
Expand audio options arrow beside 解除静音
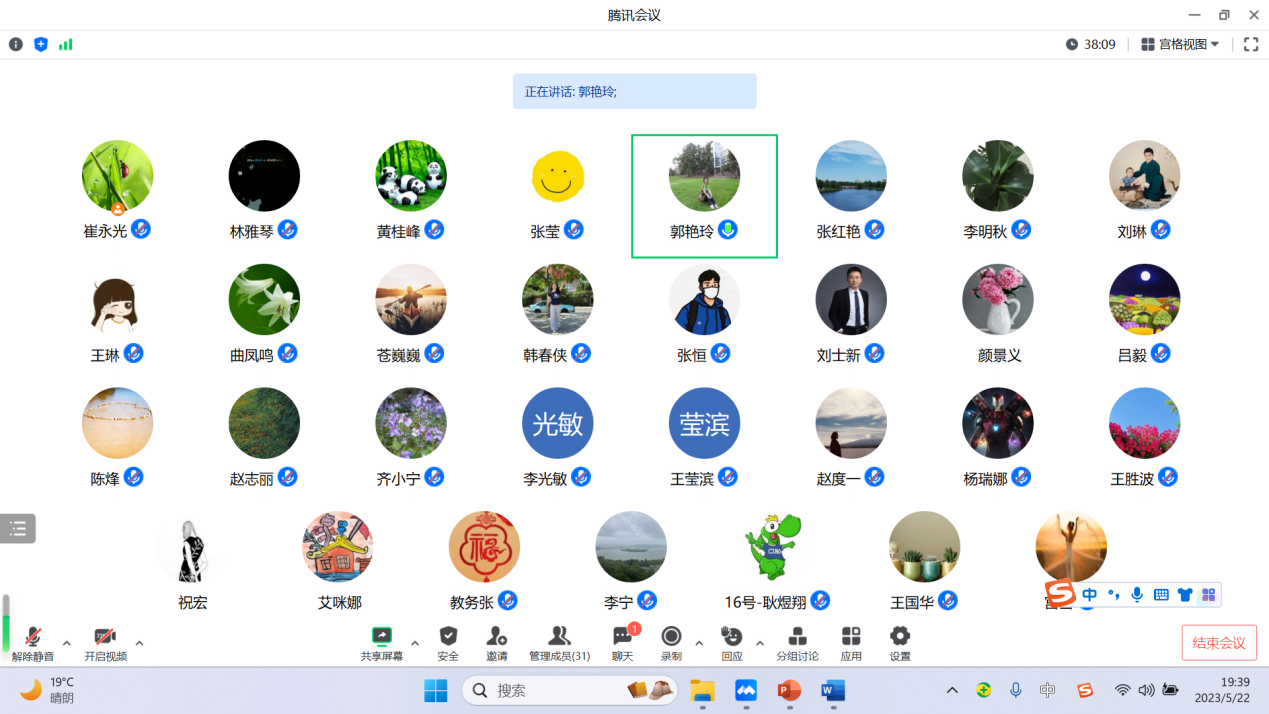pos(67,643)
